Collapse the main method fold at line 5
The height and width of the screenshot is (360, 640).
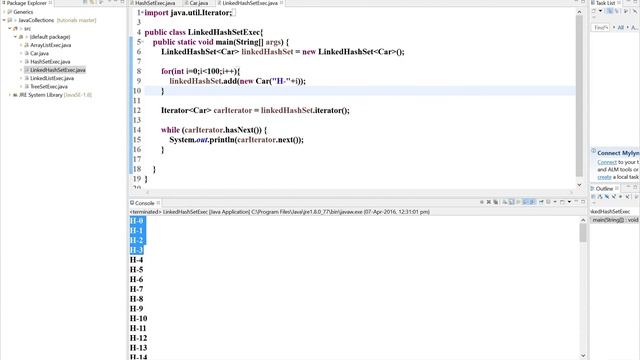[142, 42]
